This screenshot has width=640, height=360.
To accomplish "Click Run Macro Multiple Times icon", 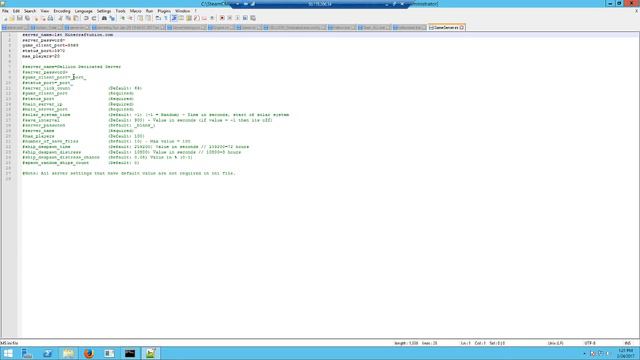I will click(x=245, y=18).
